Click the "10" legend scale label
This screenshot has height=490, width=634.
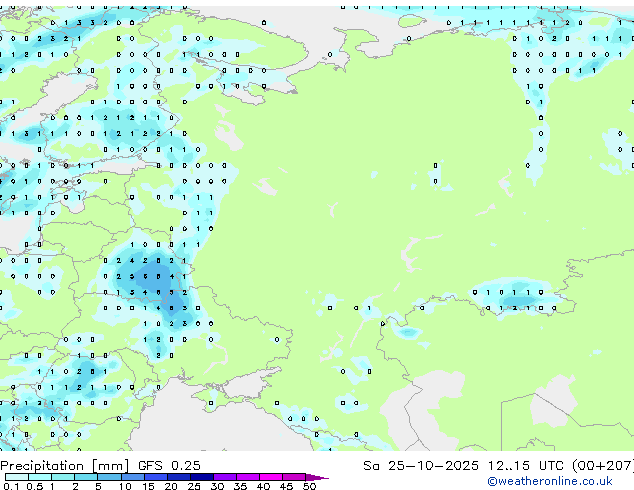point(125,486)
